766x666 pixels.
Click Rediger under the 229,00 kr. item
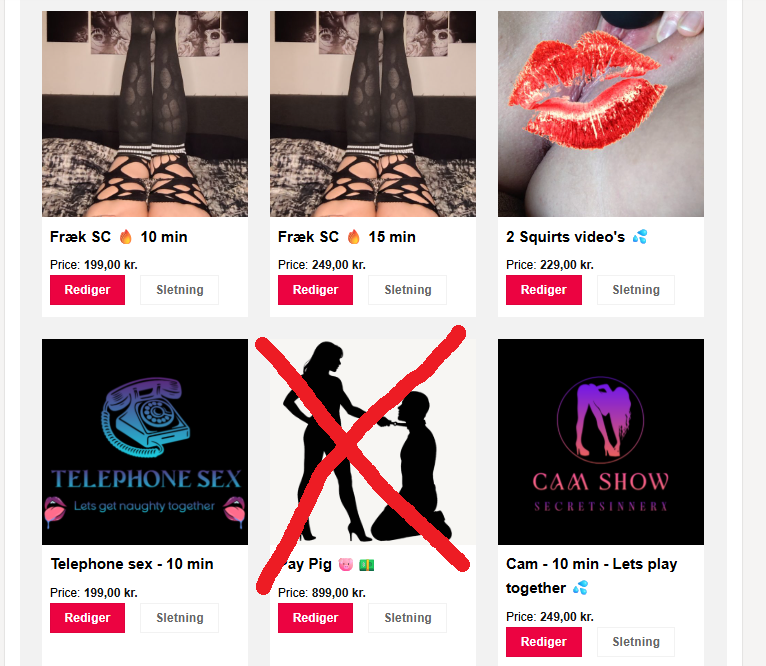544,290
